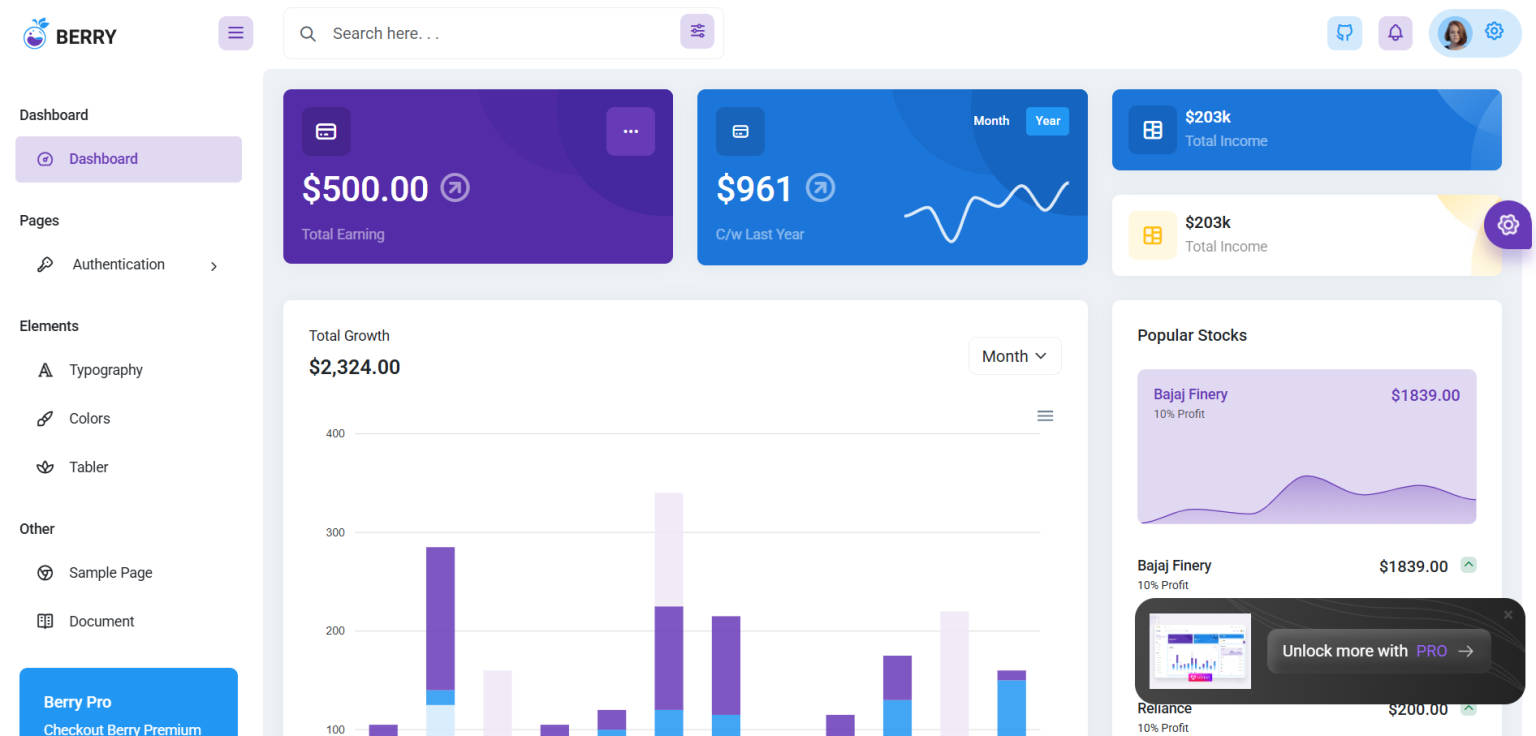Click the green uptrend indicator for Bajaj Finery

click(1468, 564)
